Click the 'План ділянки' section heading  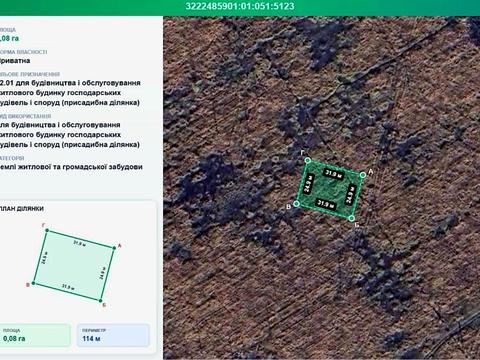pyautogui.click(x=22, y=208)
